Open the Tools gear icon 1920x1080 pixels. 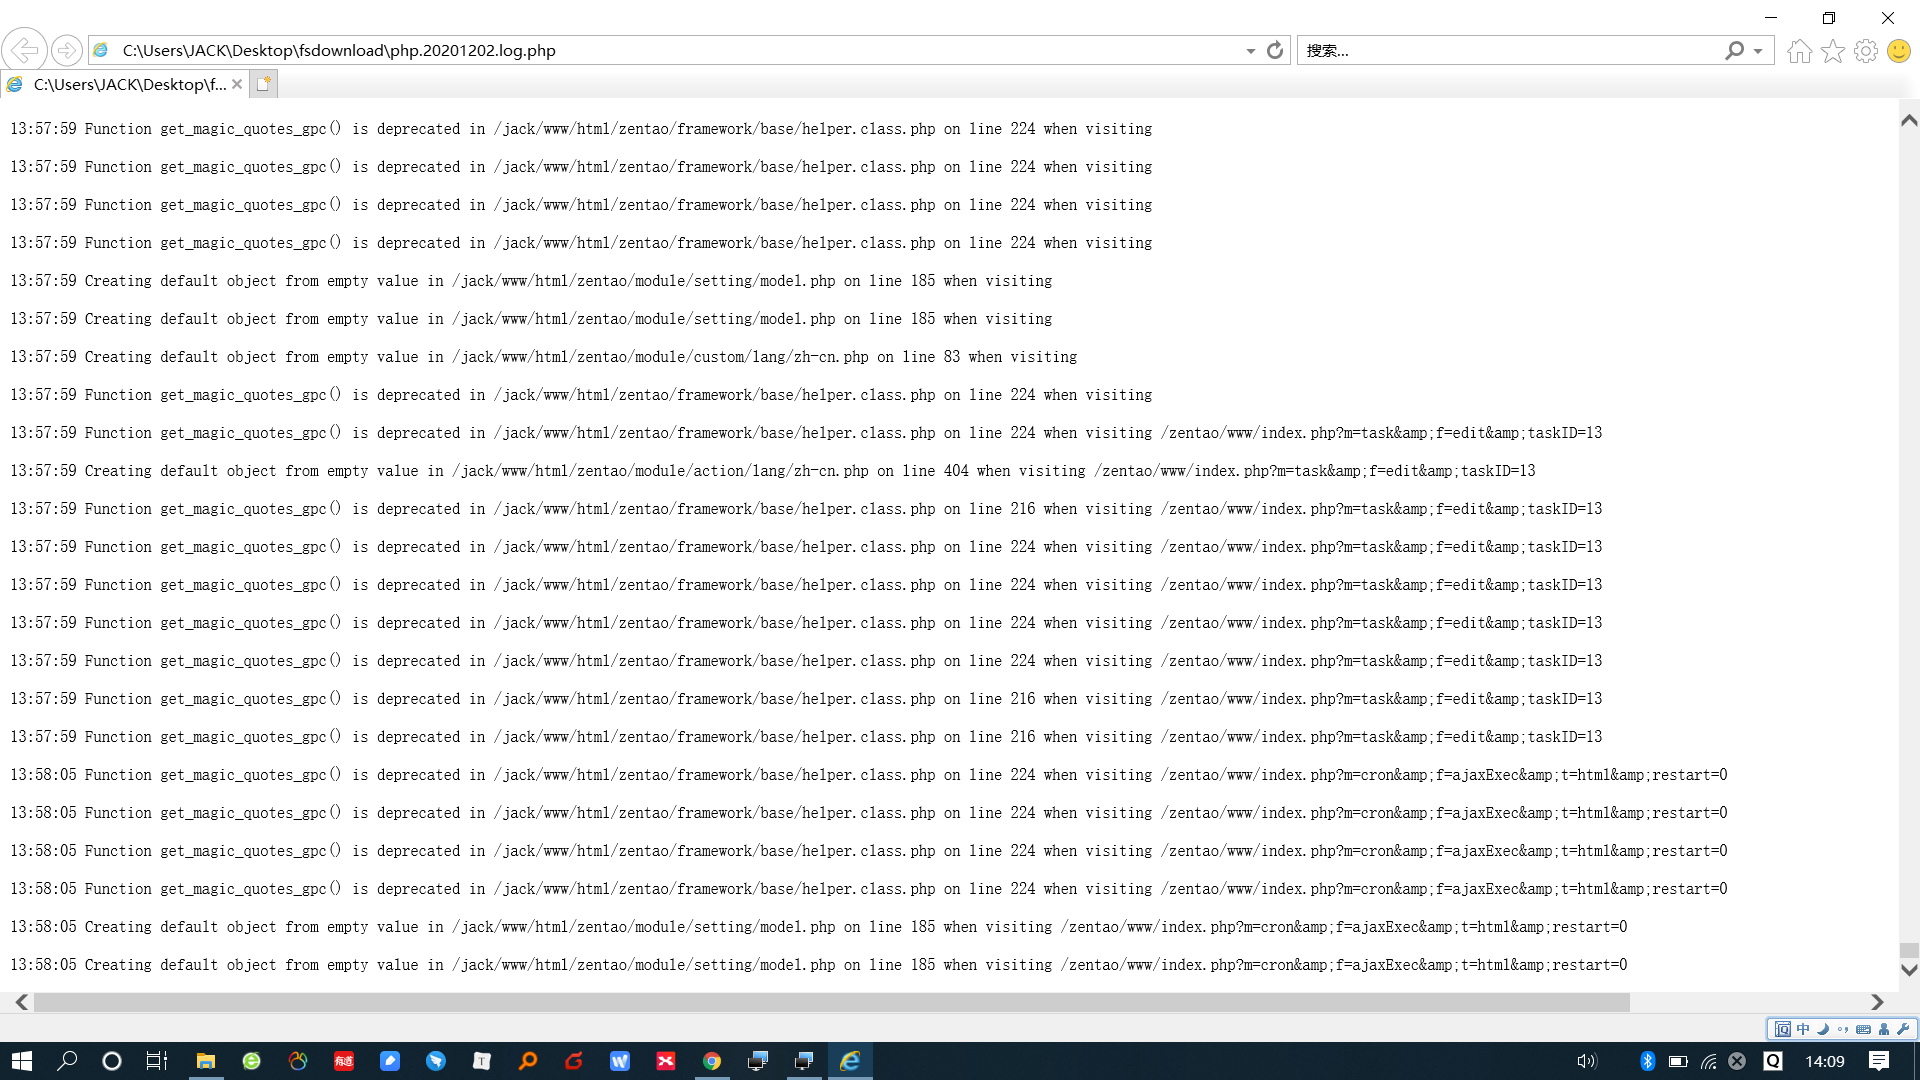tap(1865, 51)
